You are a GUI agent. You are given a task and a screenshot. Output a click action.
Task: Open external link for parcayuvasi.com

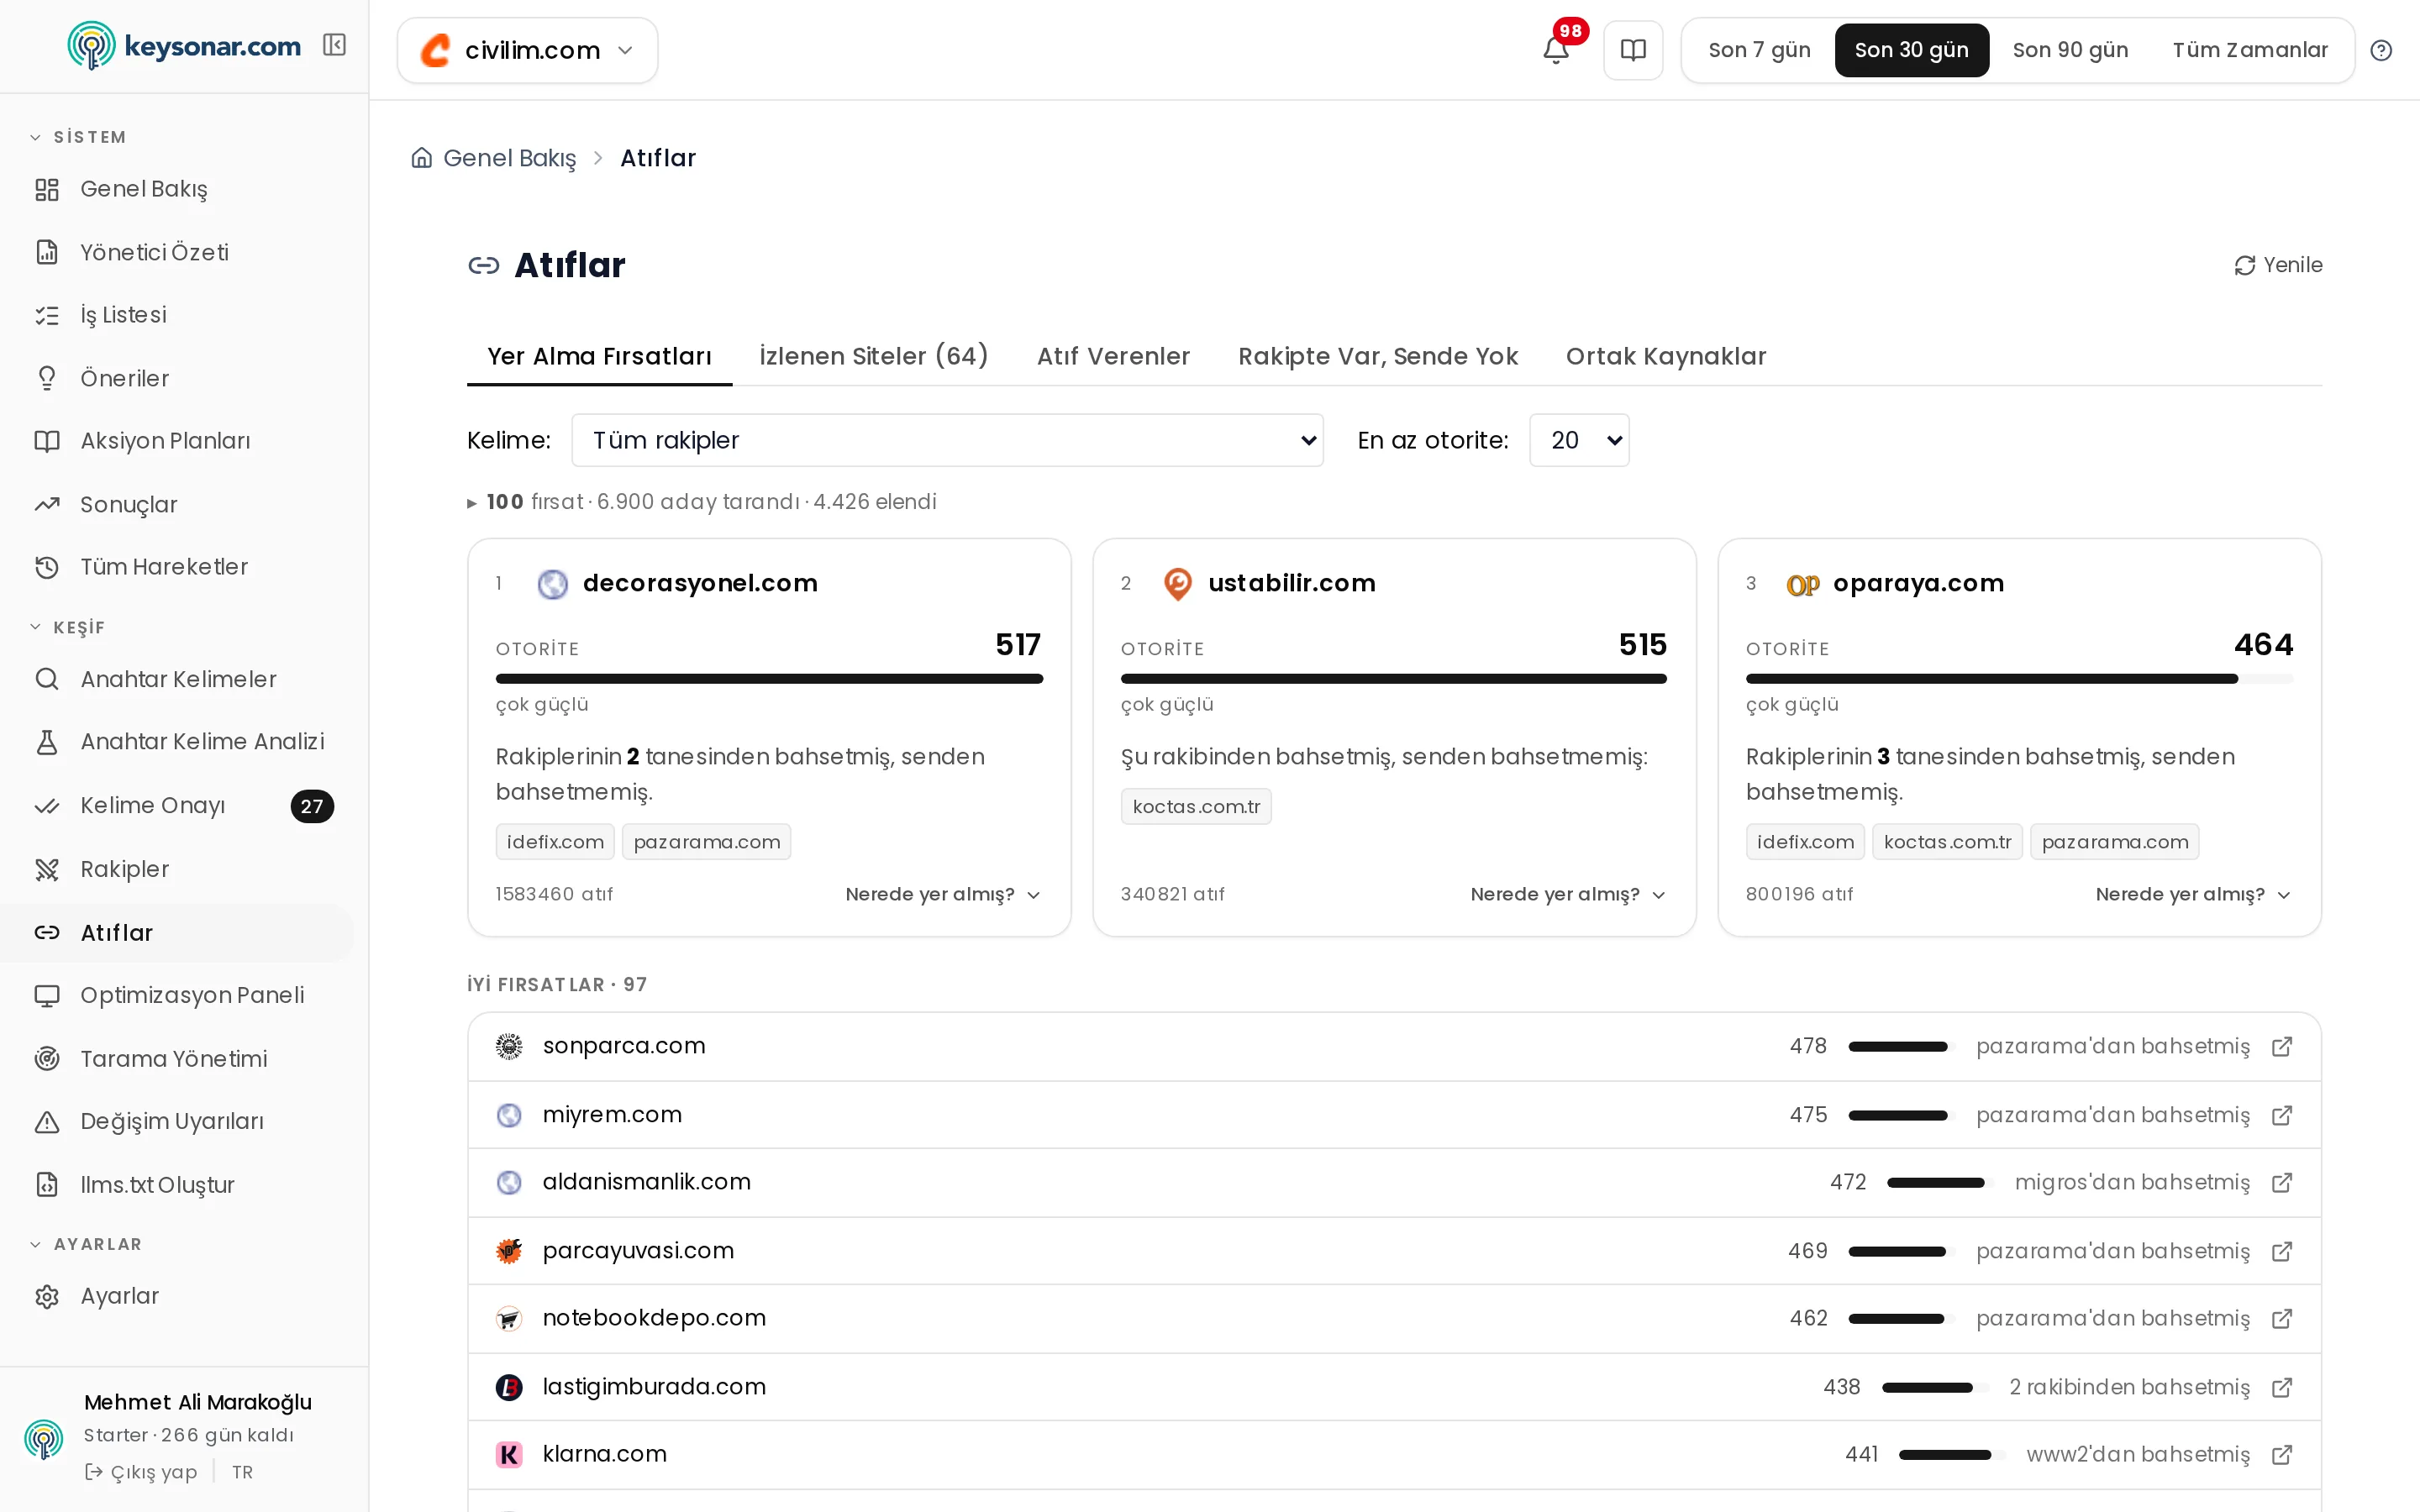(2282, 1251)
